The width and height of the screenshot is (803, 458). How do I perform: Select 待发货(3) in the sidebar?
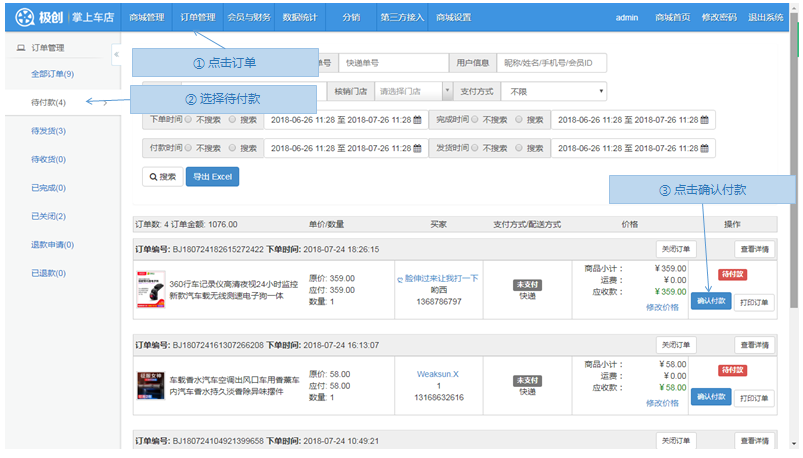[49, 131]
